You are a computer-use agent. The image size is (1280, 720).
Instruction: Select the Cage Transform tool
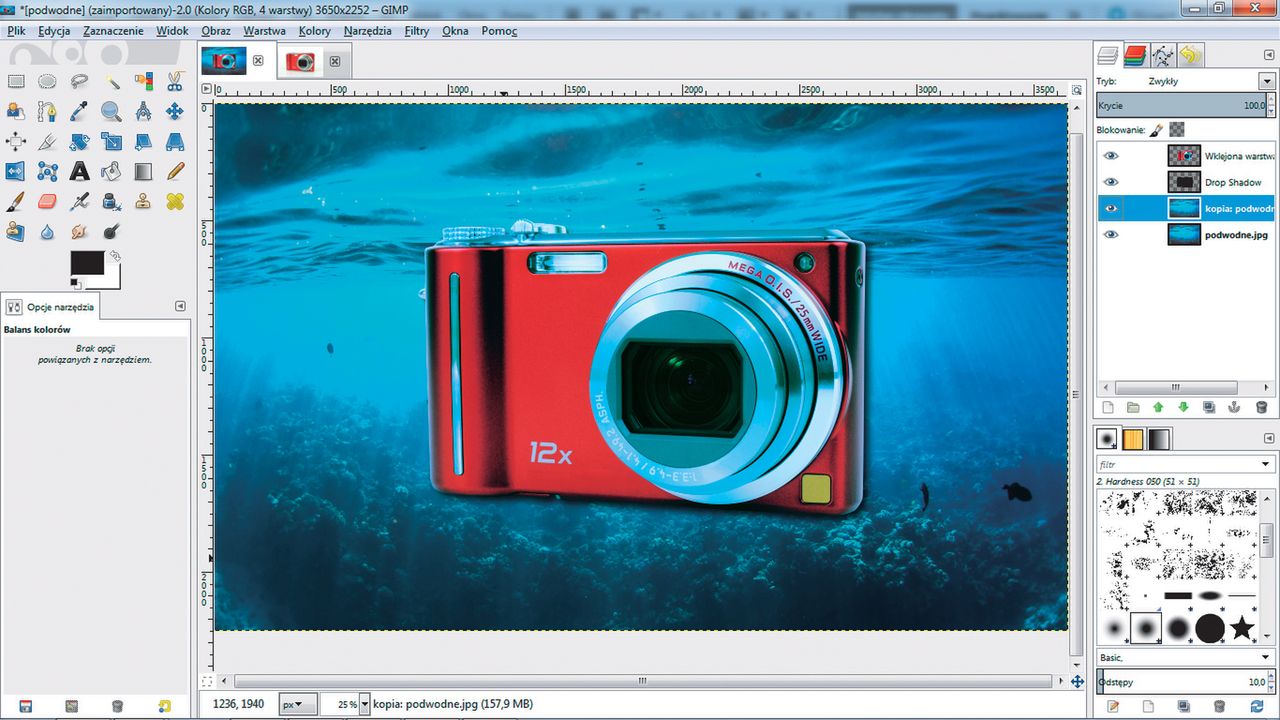click(x=47, y=171)
